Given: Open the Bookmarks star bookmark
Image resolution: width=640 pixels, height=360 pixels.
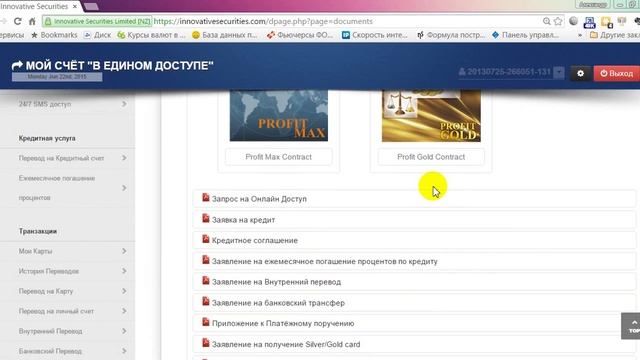Looking at the screenshot, I should pos(54,35).
